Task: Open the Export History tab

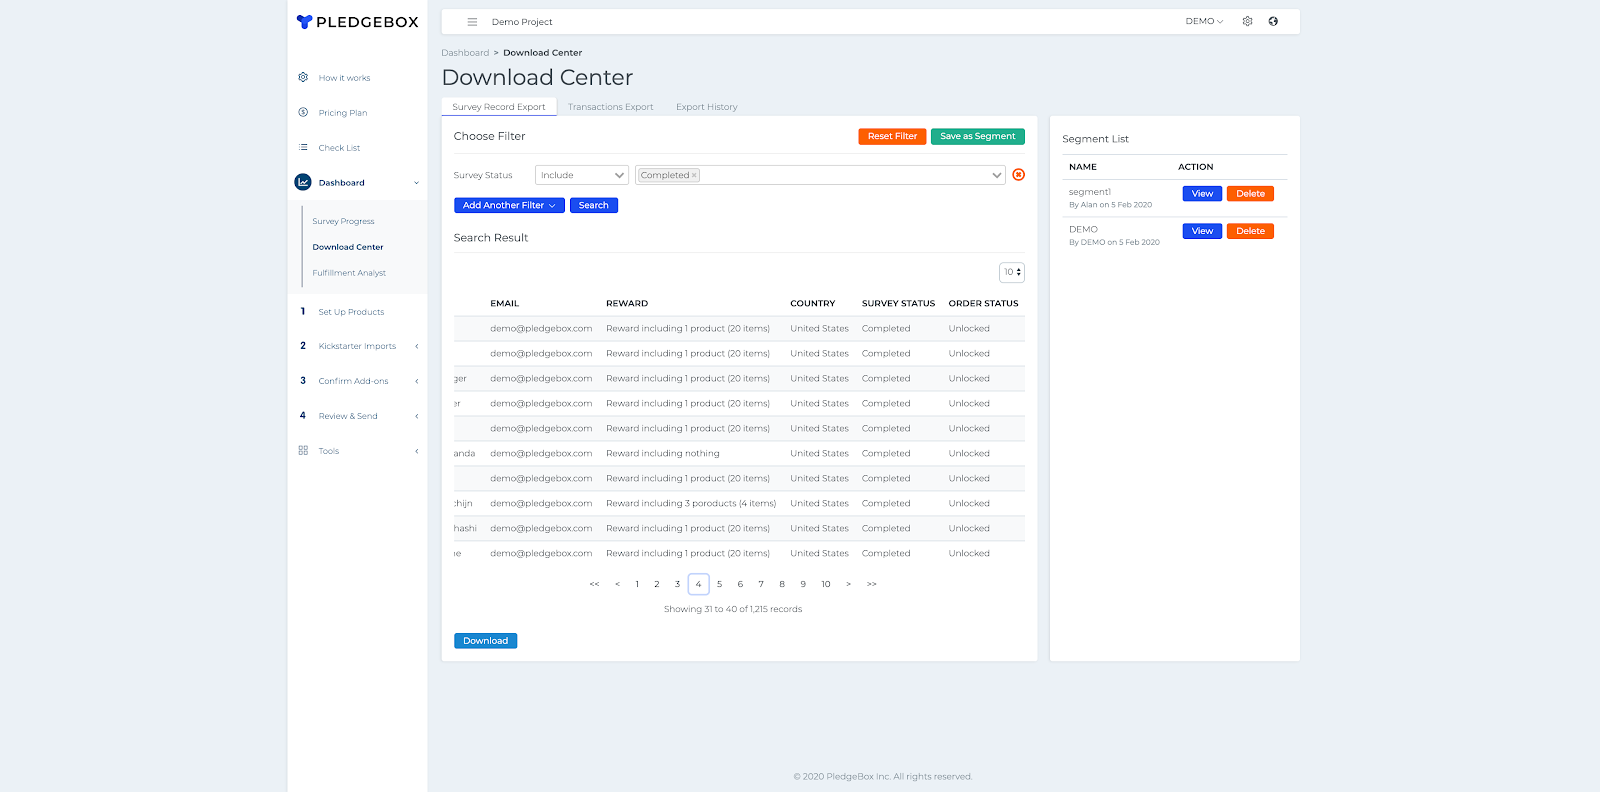Action: click(x=706, y=107)
